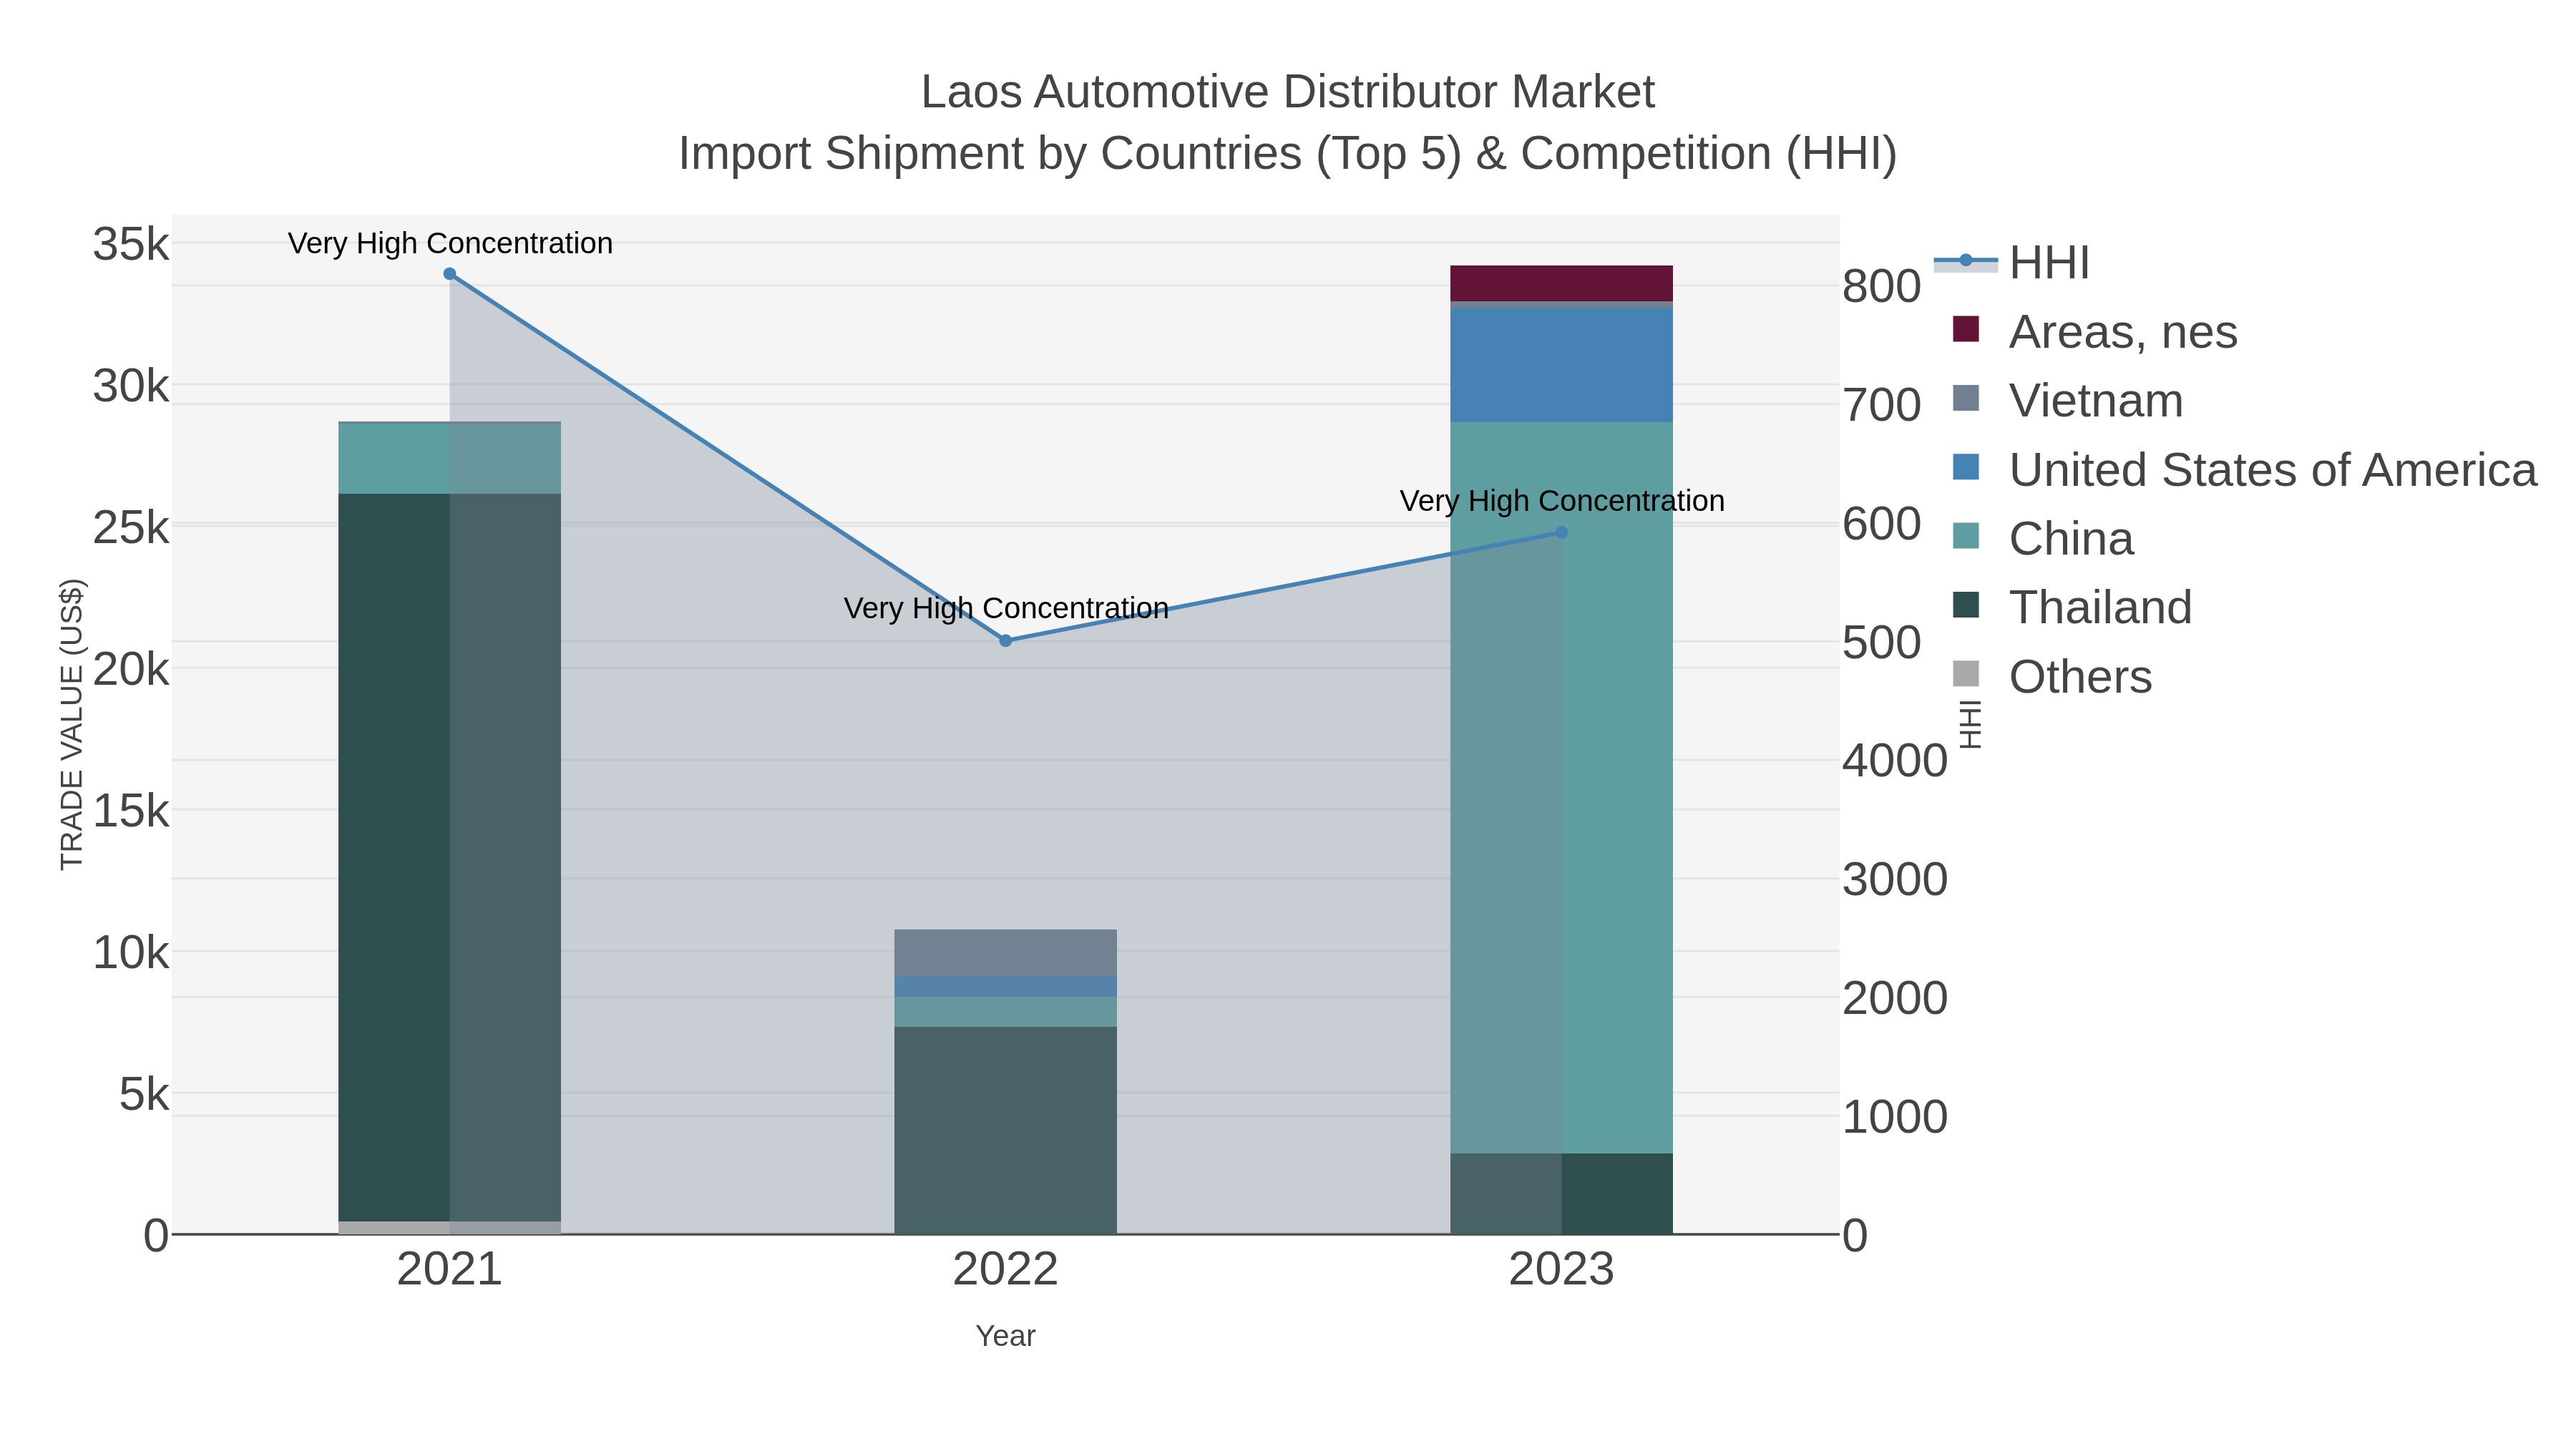This screenshot has height=1449, width=2576.
Task: Click the Very High Concentration label above 2022
Action: point(1006,608)
